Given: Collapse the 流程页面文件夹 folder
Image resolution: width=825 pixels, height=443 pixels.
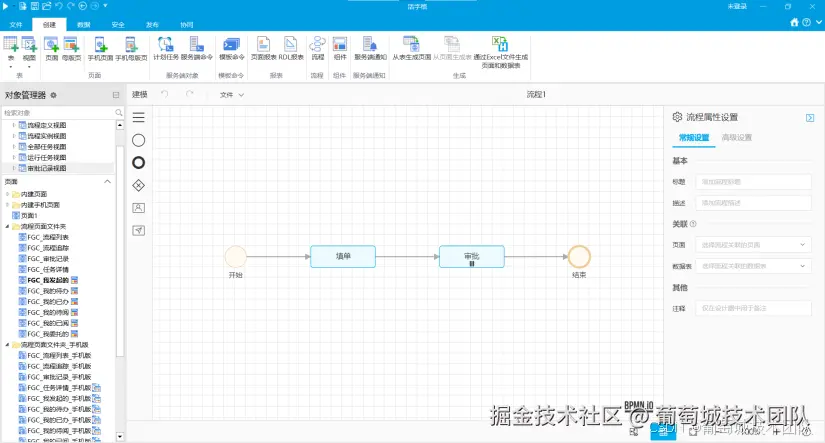Looking at the screenshot, I should (7, 226).
